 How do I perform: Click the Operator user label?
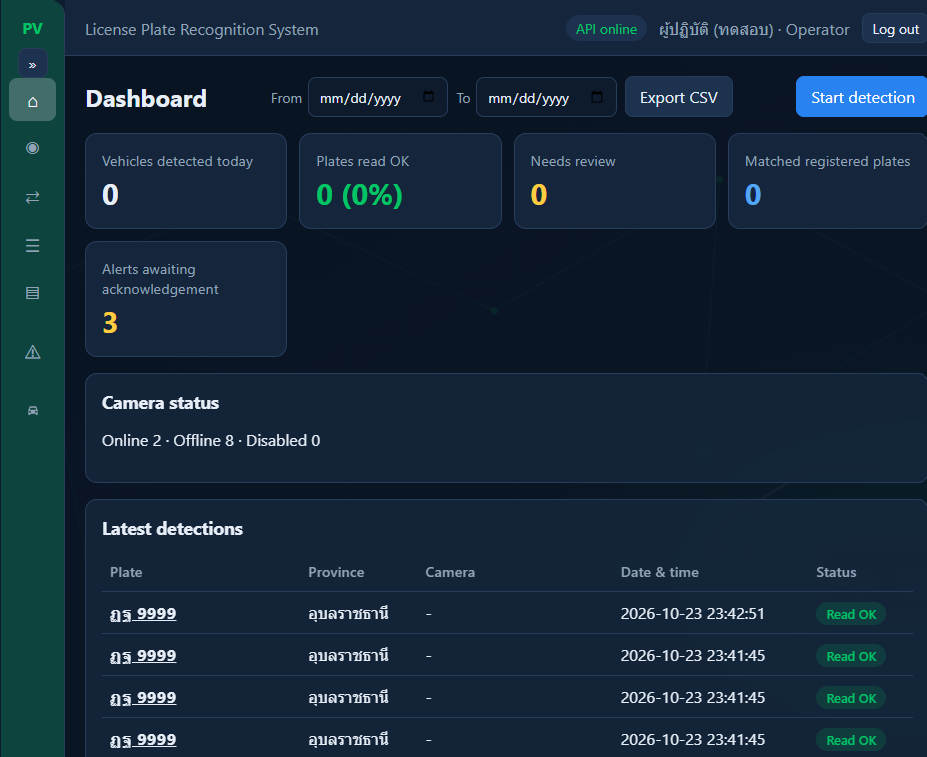[x=754, y=30]
